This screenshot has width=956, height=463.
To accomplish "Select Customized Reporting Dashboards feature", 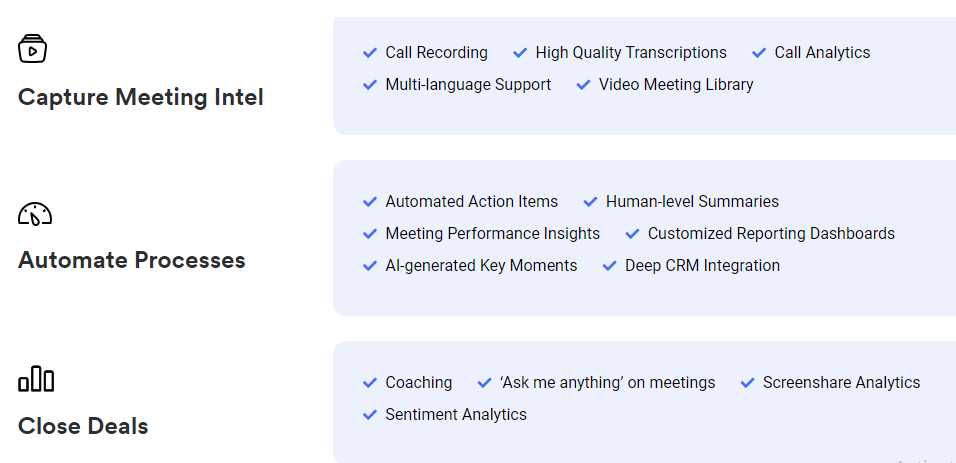I will [771, 234].
